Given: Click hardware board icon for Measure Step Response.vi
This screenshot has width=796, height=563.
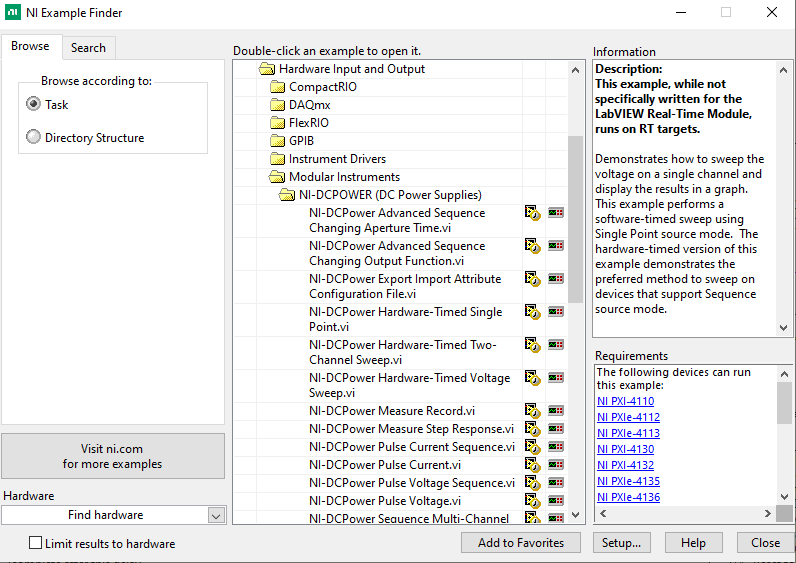Looking at the screenshot, I should [x=556, y=428].
